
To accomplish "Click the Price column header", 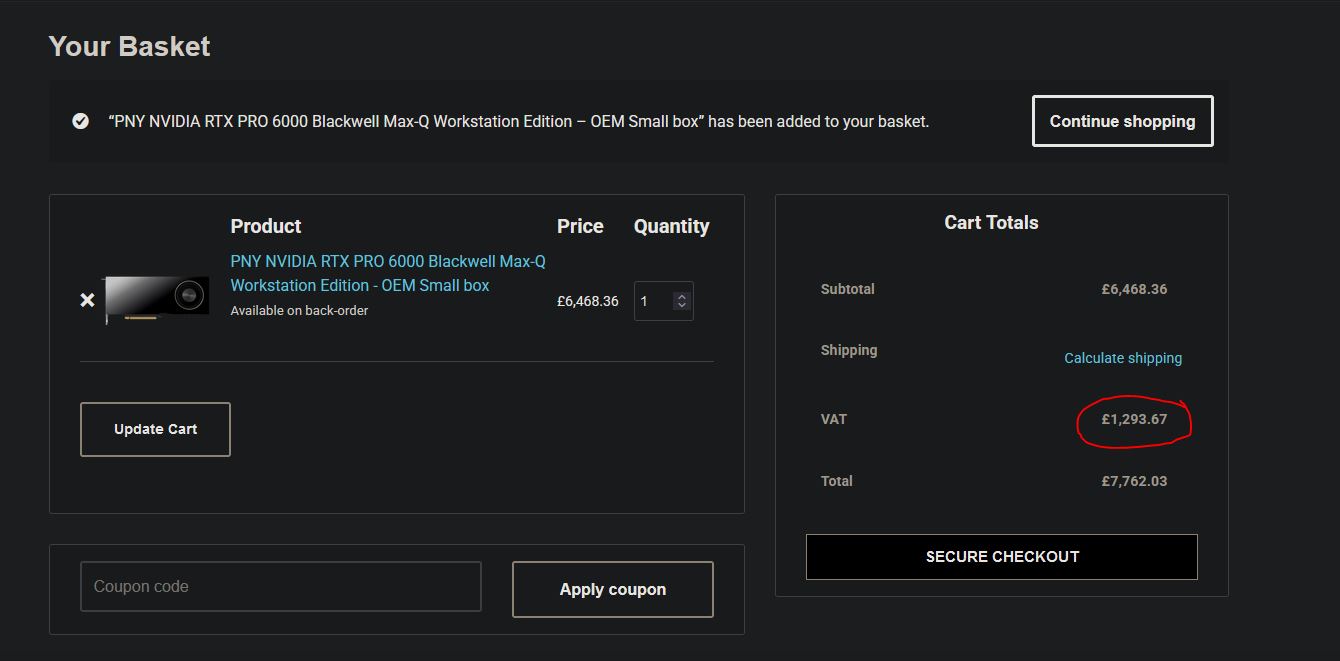I will coord(580,226).
